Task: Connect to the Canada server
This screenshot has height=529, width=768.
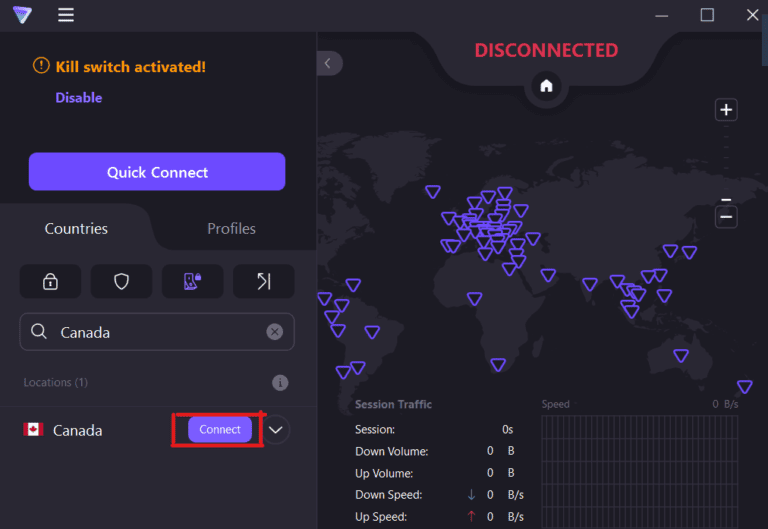Action: [220, 430]
